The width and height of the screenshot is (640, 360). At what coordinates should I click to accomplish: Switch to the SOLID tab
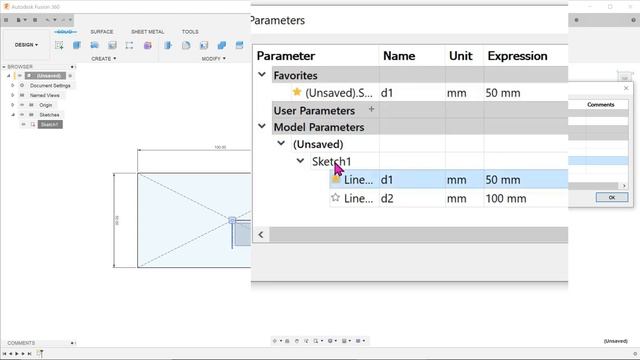(65, 31)
